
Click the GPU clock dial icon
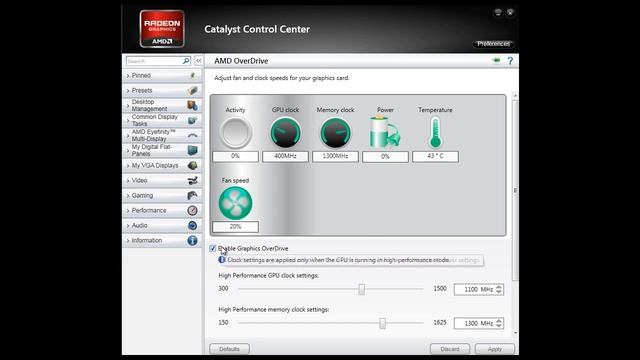pos(285,133)
